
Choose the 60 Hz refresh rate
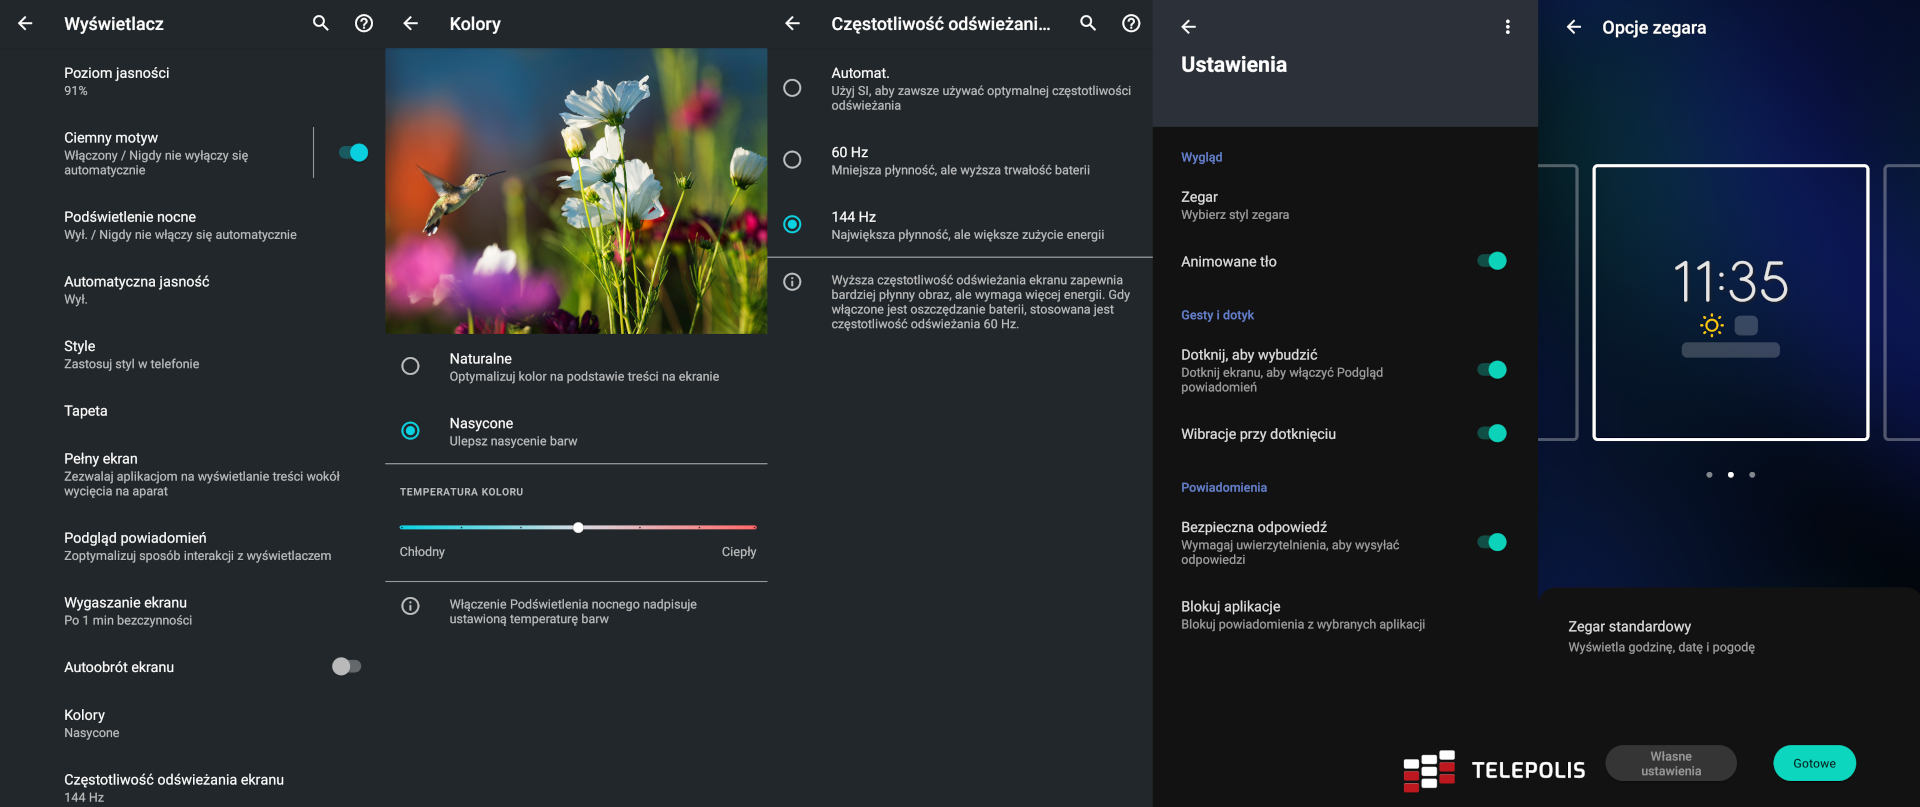pos(792,160)
